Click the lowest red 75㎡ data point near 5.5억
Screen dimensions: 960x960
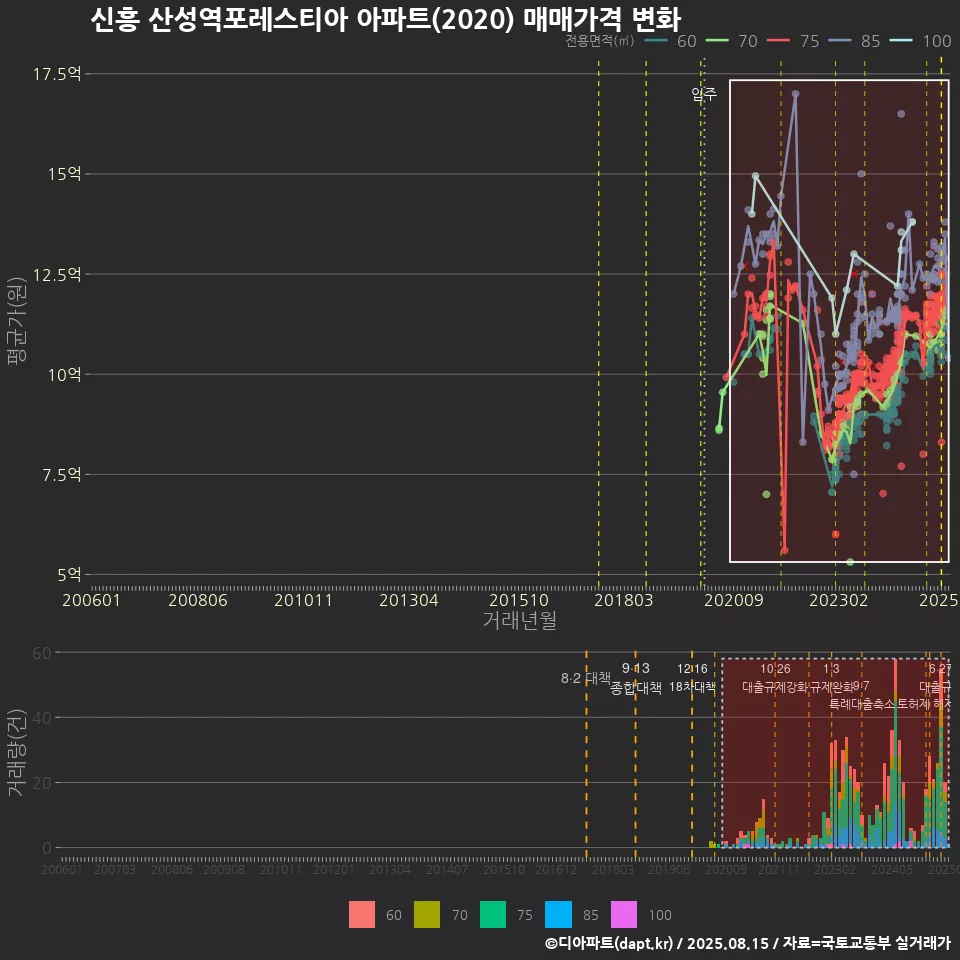[x=784, y=550]
